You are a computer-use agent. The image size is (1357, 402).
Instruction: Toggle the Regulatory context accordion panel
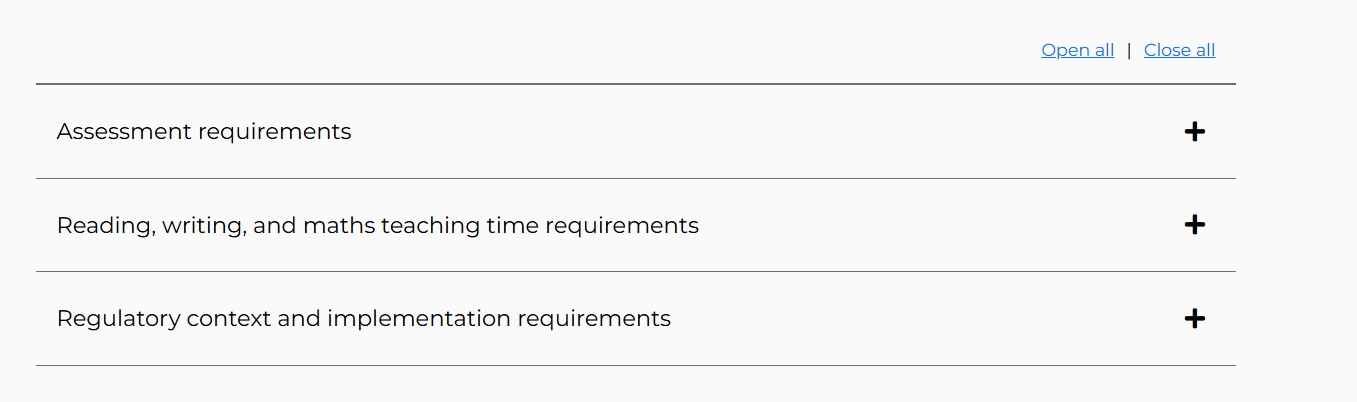(635, 318)
